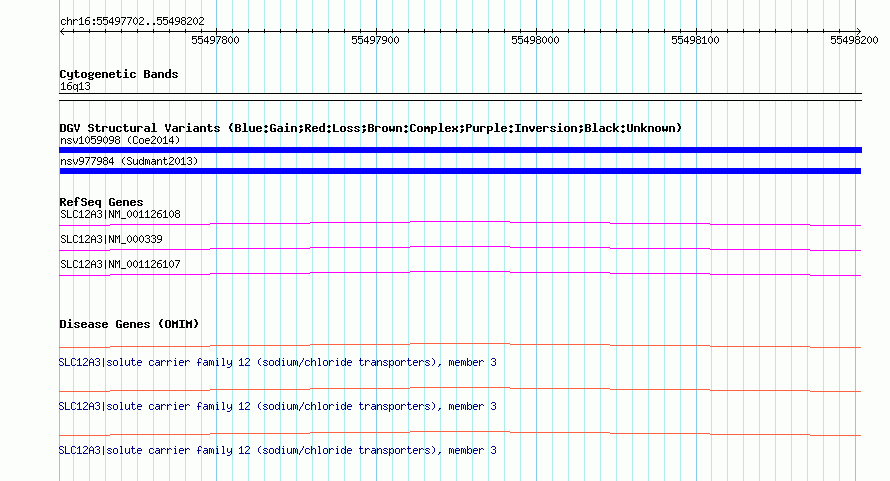Open second SLC12A3 solute carrier OMIM link
Screen dimensions: 890x481
point(278,407)
